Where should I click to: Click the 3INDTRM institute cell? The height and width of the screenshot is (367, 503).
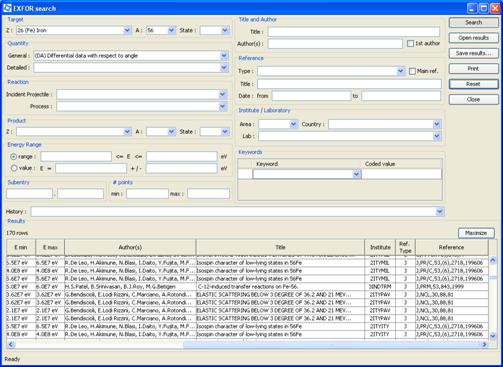pos(380,287)
